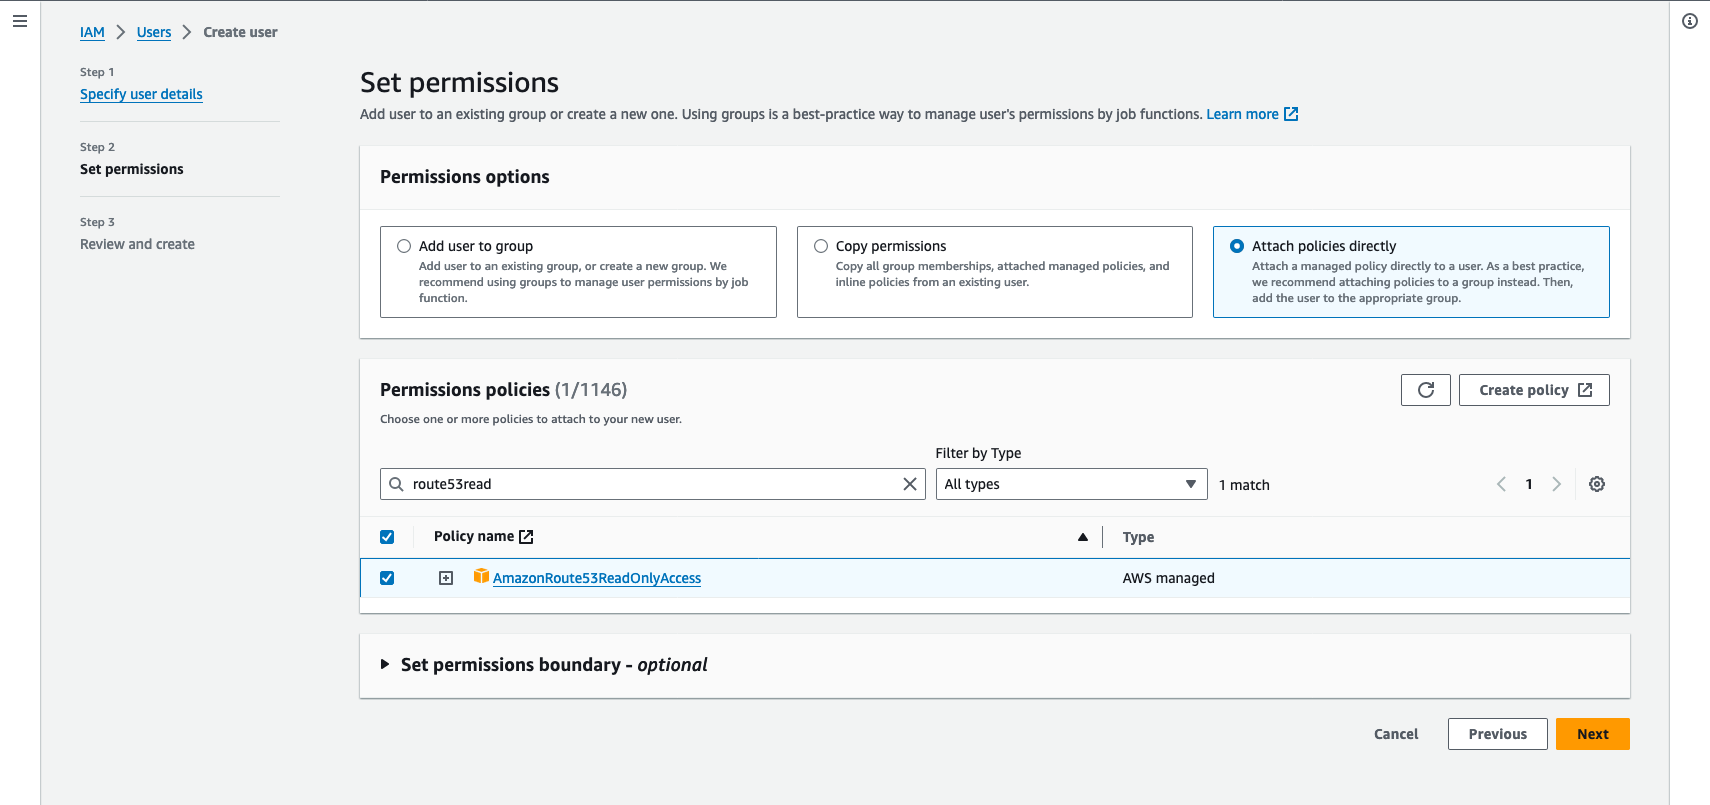Image resolution: width=1710 pixels, height=805 pixels.
Task: Click page number 1 in pagination
Action: 1529,484
